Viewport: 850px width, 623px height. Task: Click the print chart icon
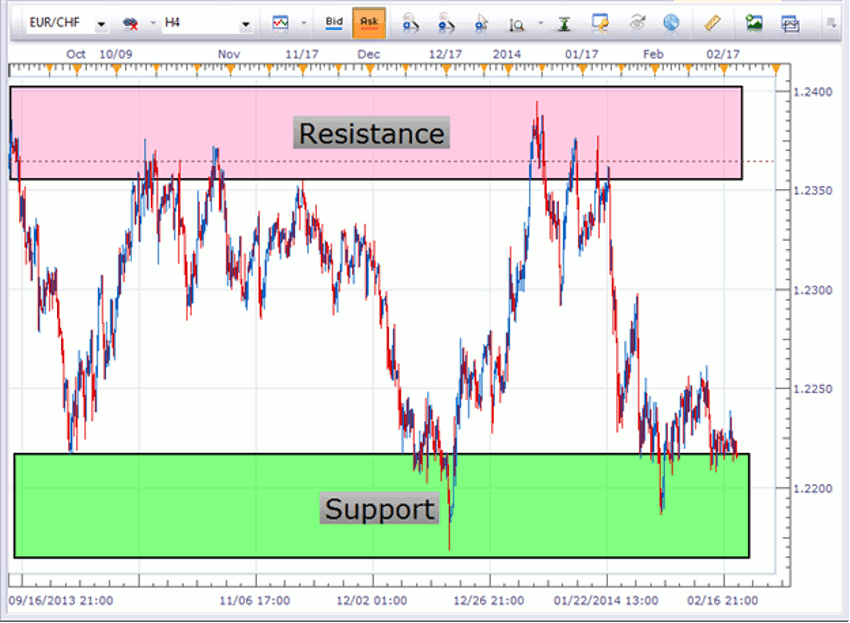pyautogui.click(x=790, y=24)
